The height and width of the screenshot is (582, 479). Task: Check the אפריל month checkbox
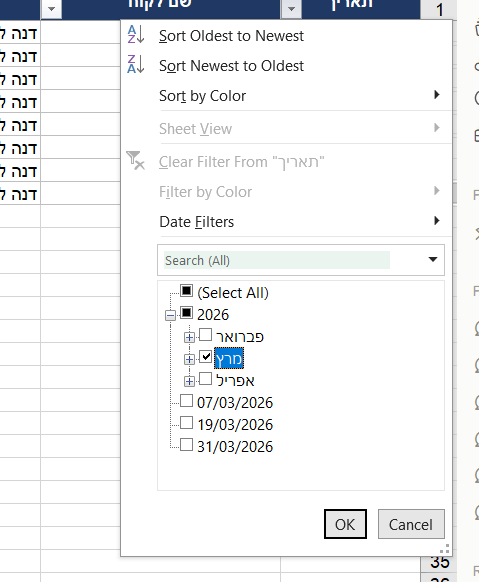205,379
